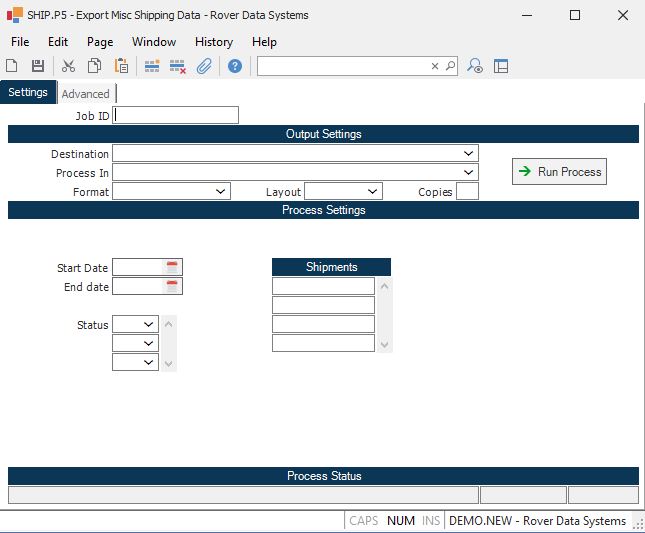
Task: Clear the toolbar search box with X
Action: click(x=435, y=66)
